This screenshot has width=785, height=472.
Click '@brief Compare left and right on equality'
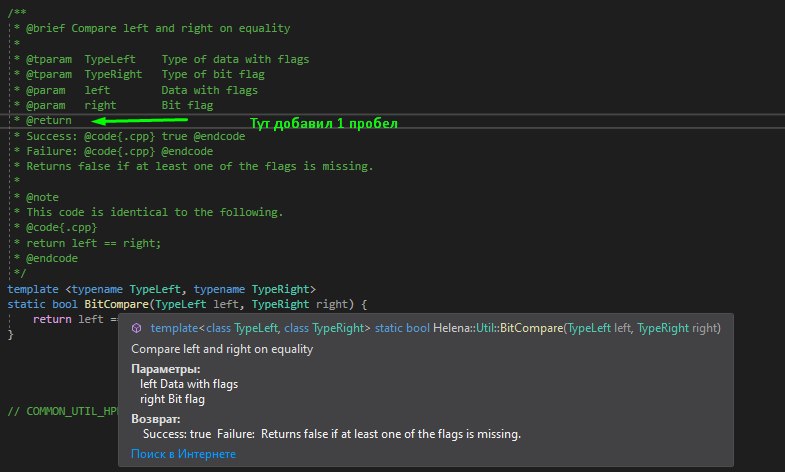[158, 28]
